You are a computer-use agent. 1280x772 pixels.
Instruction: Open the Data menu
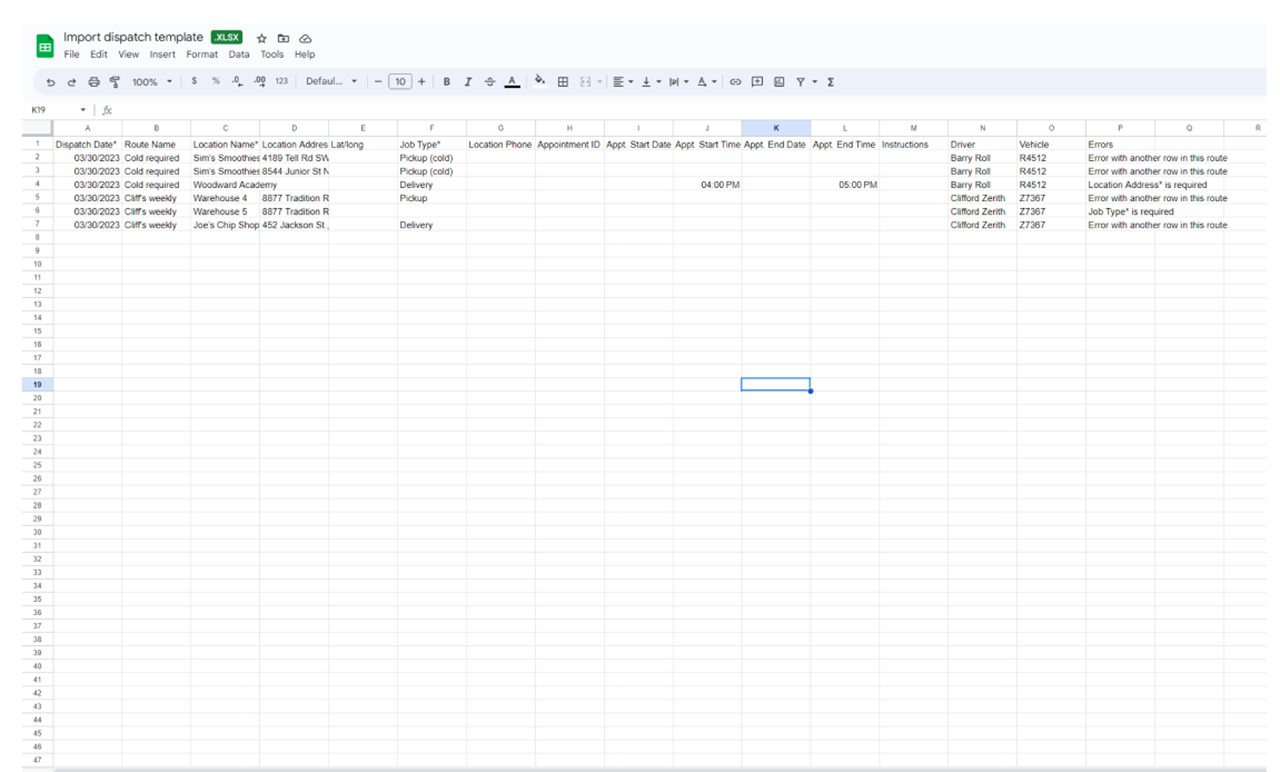[239, 54]
